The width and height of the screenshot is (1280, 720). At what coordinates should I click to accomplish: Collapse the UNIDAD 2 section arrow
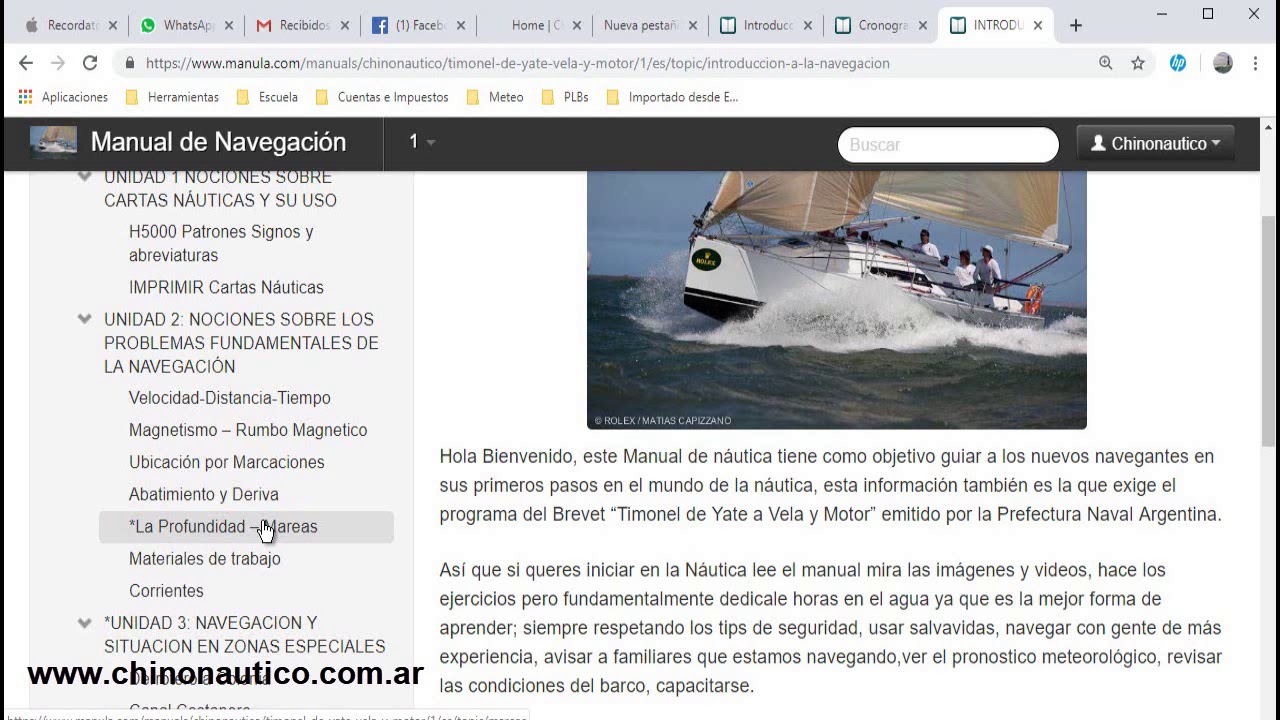coord(85,319)
